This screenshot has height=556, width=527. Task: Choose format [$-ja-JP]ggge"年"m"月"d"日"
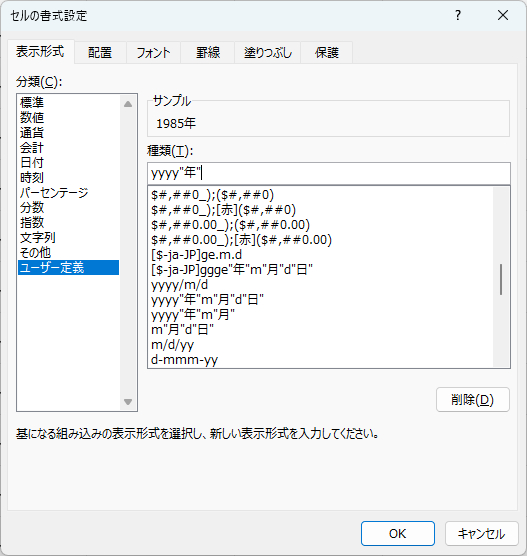point(321,269)
